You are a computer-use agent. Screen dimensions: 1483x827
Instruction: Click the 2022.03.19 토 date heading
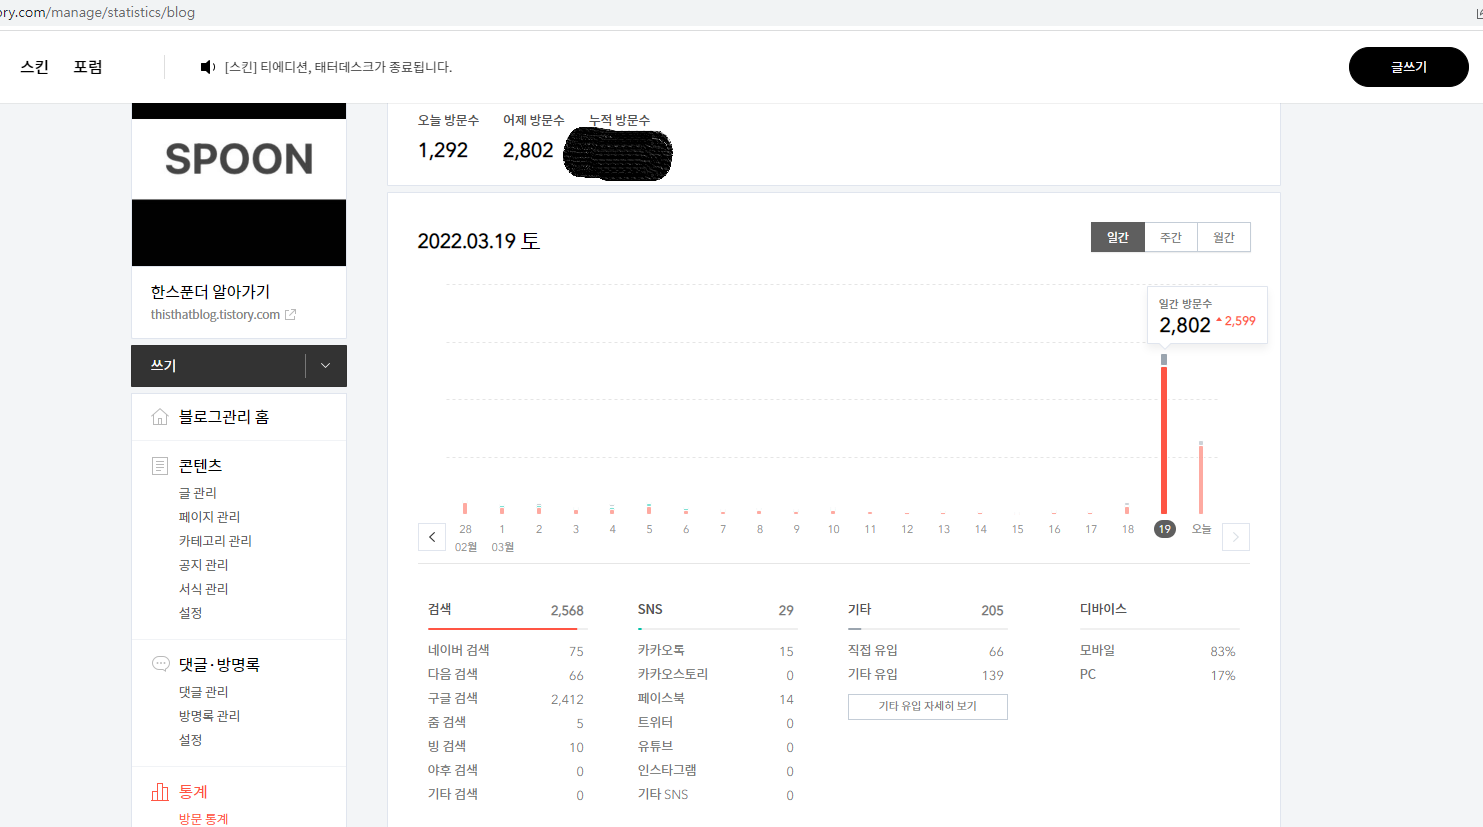479,241
